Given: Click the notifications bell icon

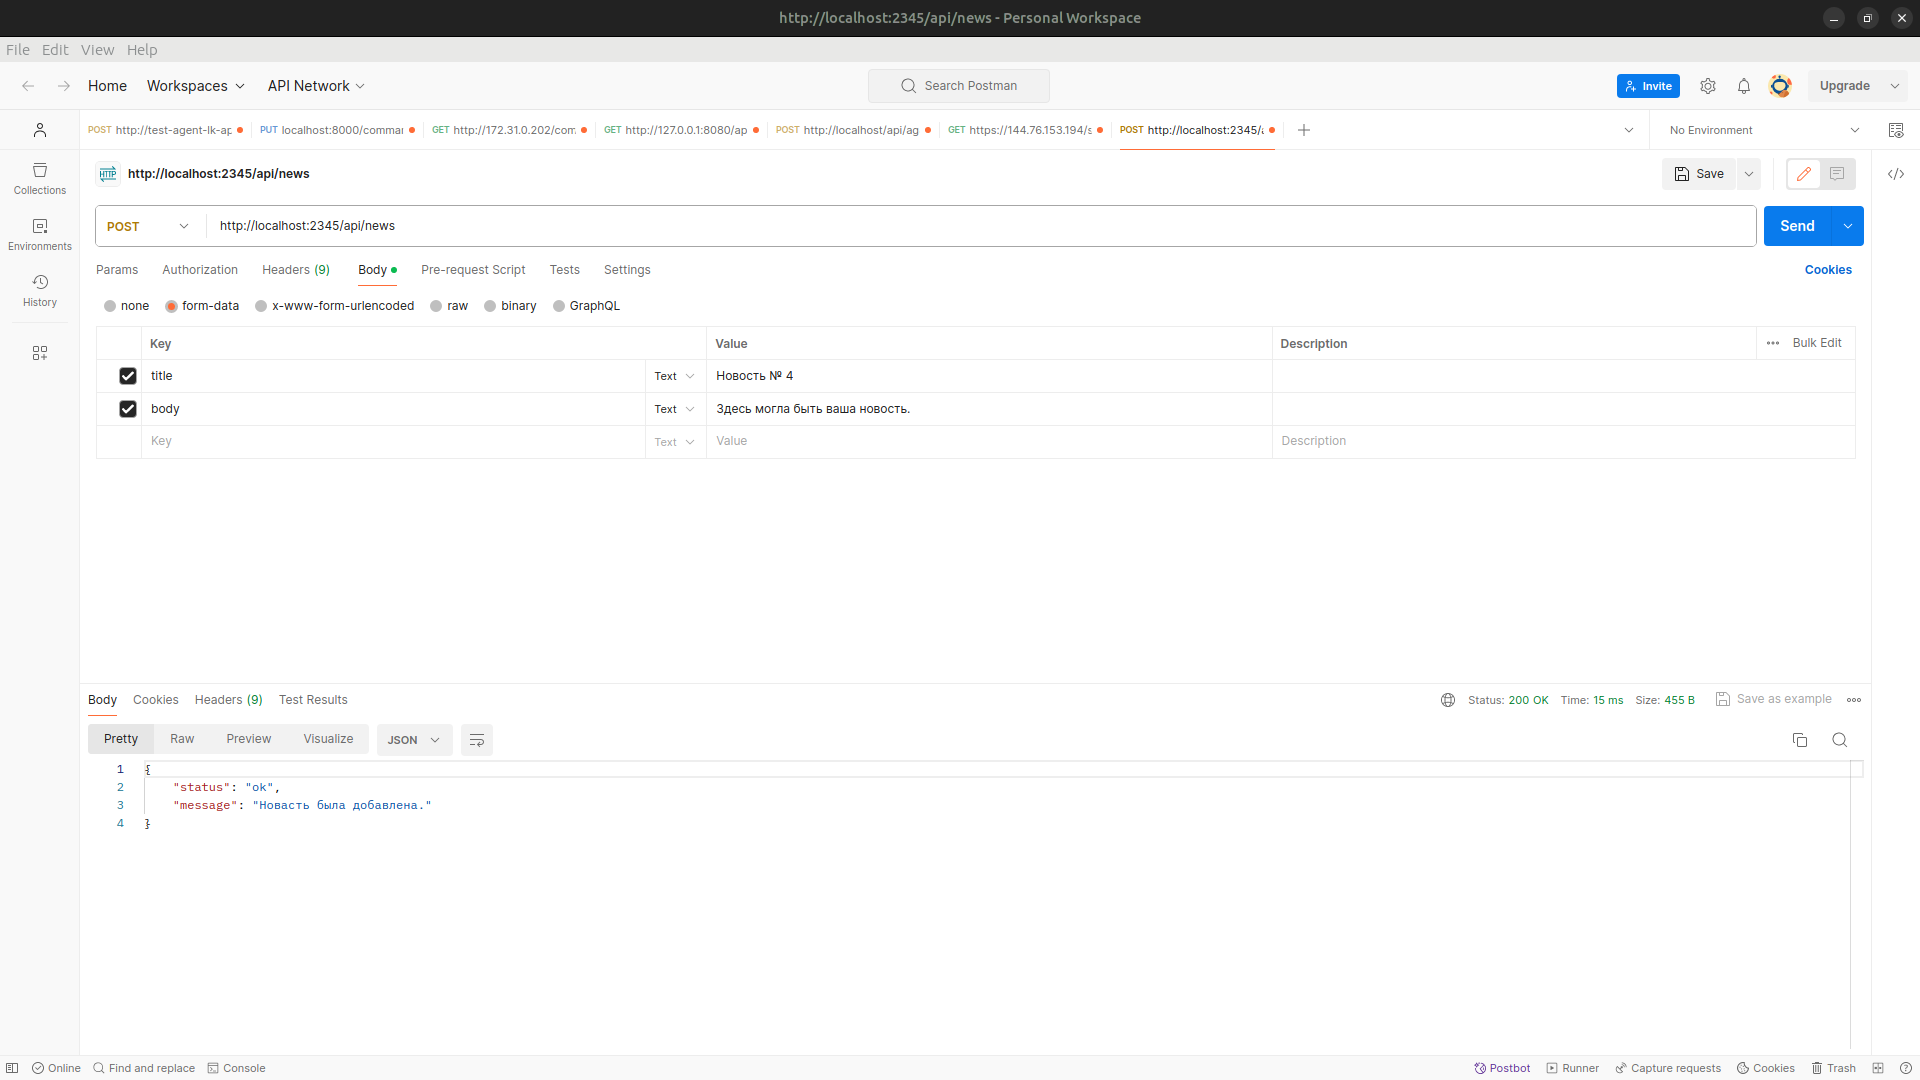Looking at the screenshot, I should click(x=1743, y=86).
